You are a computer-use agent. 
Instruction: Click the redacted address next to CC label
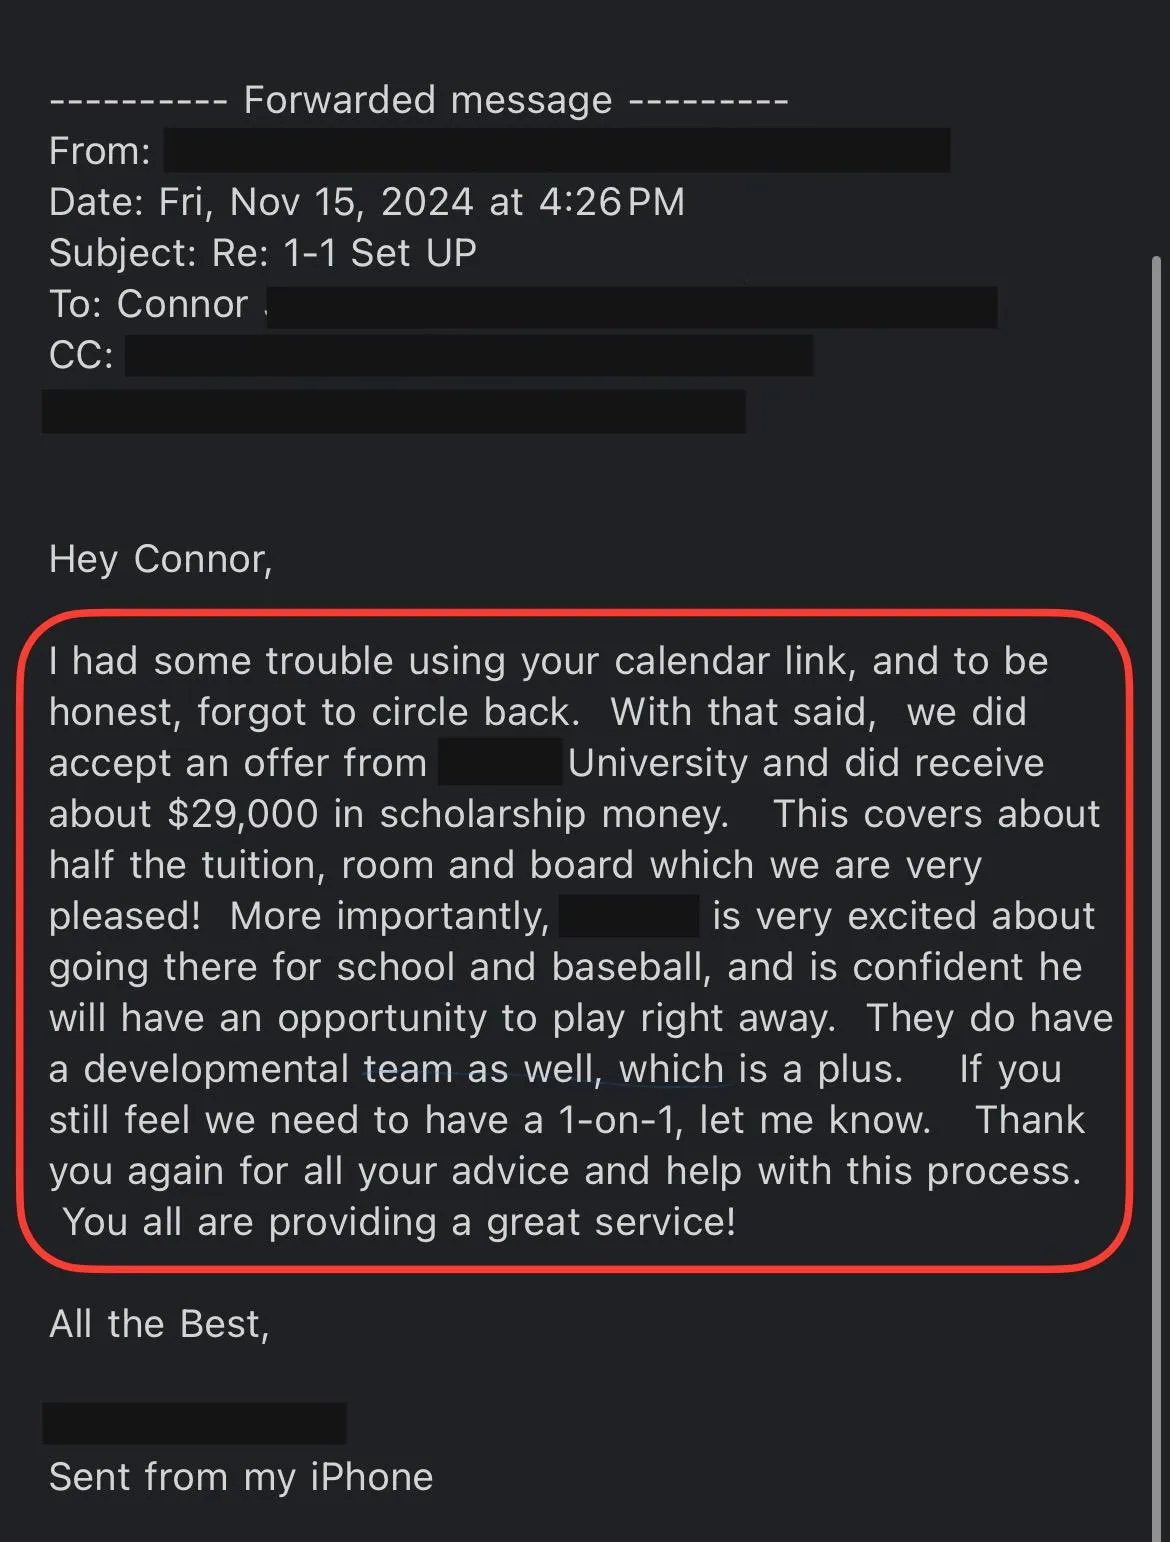[469, 355]
